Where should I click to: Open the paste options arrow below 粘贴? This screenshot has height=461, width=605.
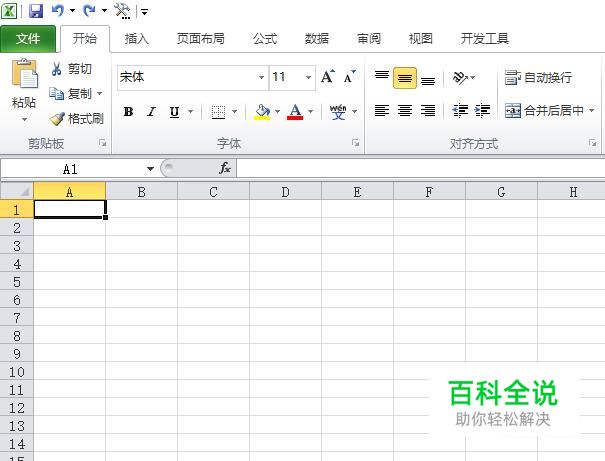coord(24,119)
